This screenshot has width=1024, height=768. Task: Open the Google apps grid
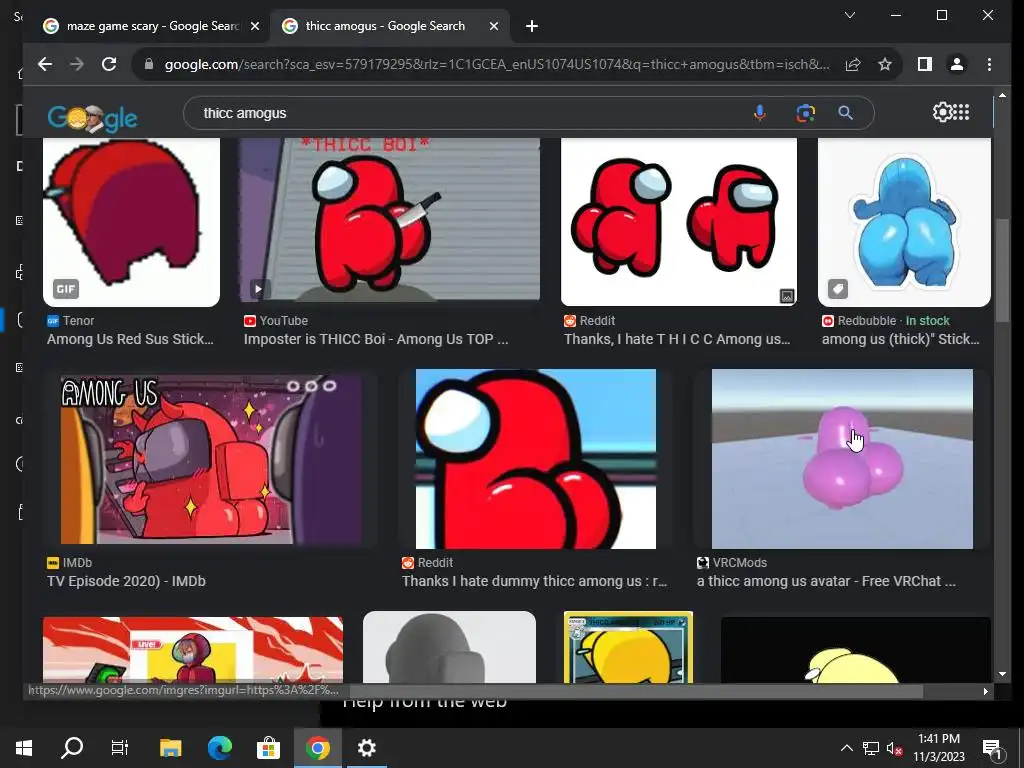tap(962, 112)
